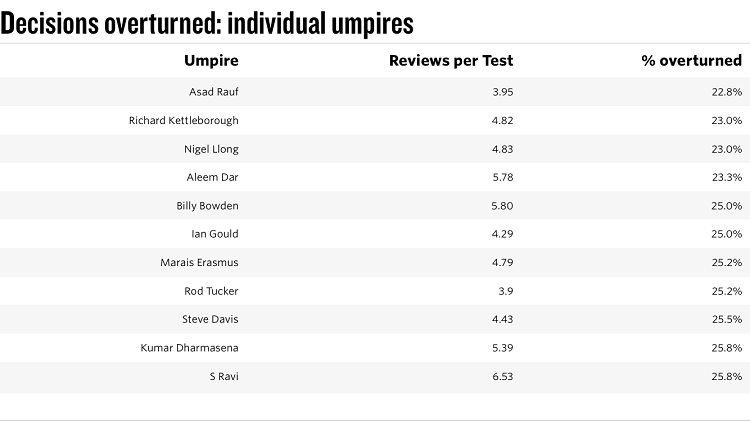Click the 5.78 reviews value for Aleem Dar
Screen dimensions: 750x421
pyautogui.click(x=499, y=177)
